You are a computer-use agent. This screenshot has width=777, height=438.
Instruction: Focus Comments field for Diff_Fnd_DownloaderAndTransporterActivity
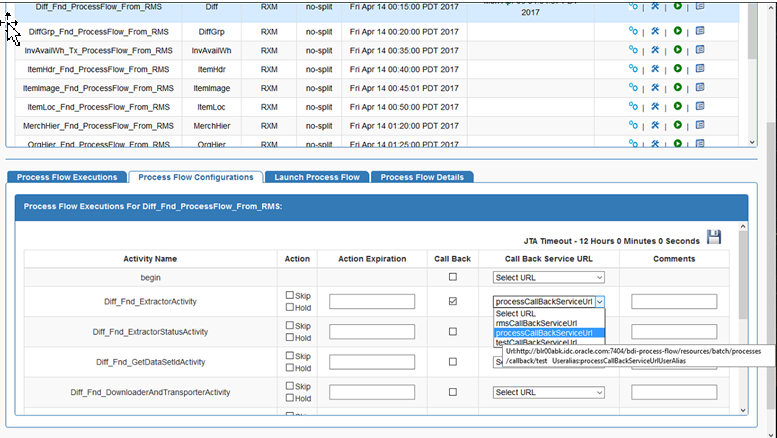(x=674, y=392)
